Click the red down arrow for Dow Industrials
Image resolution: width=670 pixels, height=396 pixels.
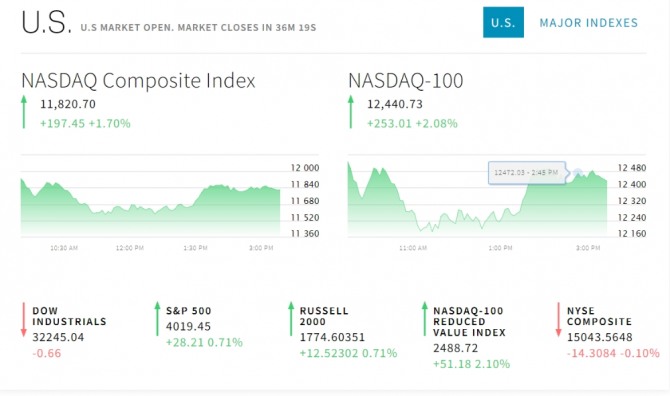[x=24, y=320]
